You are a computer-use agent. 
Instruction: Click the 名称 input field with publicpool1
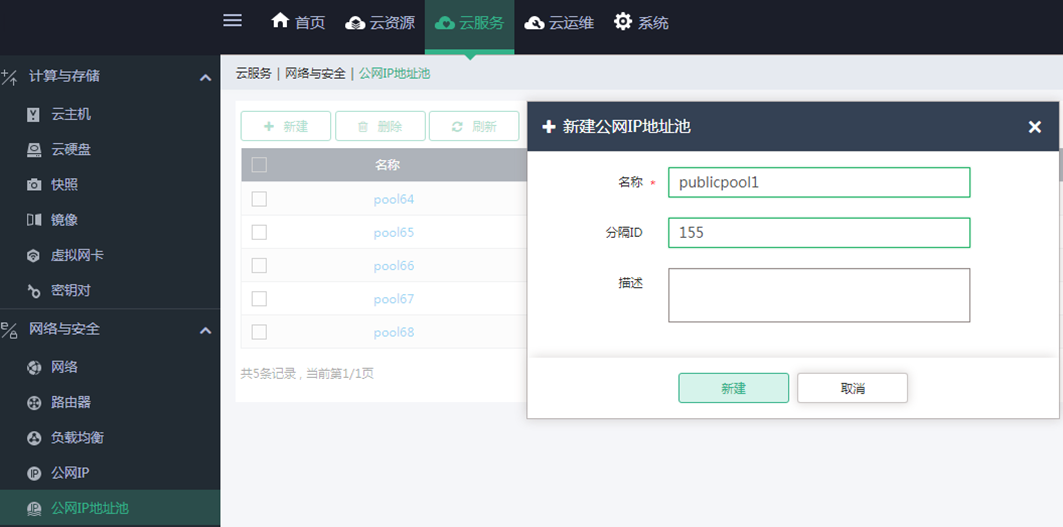819,182
